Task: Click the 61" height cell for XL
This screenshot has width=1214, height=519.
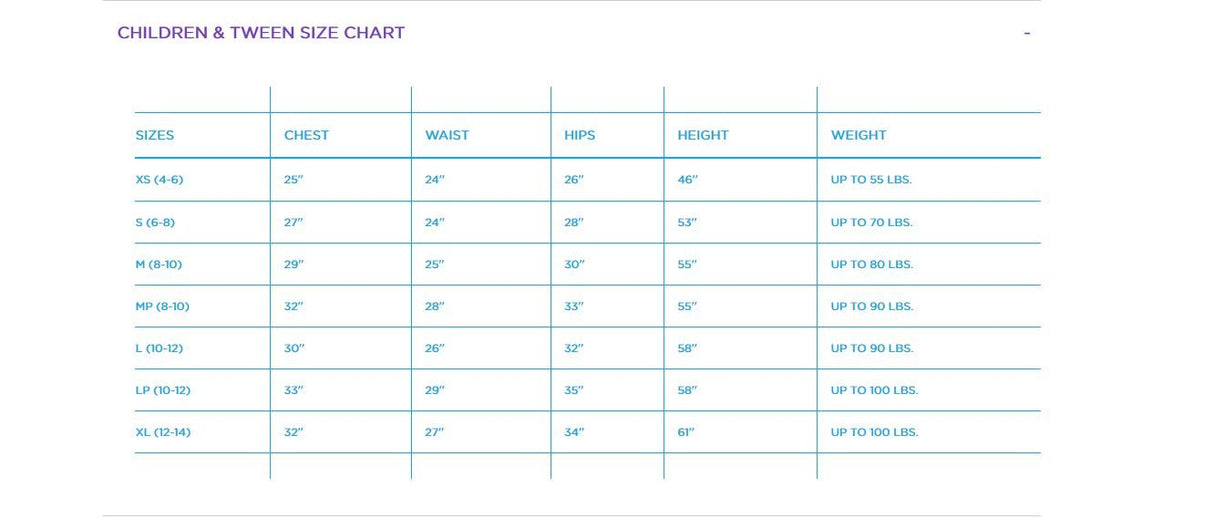Action: 686,432
